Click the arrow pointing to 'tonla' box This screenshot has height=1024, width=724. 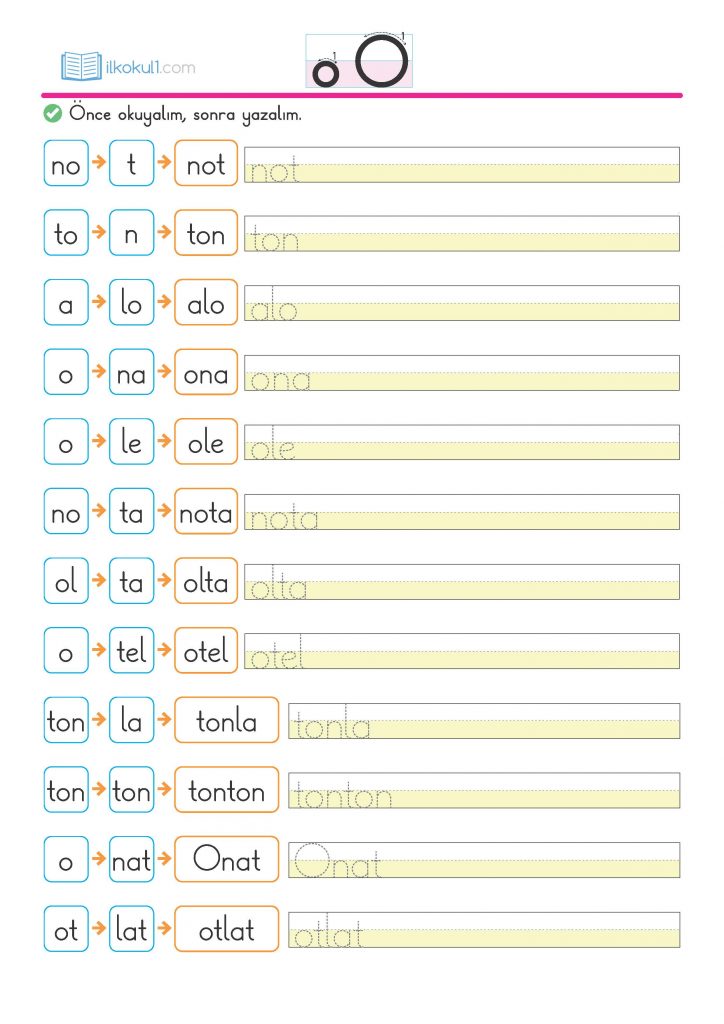[x=164, y=719]
